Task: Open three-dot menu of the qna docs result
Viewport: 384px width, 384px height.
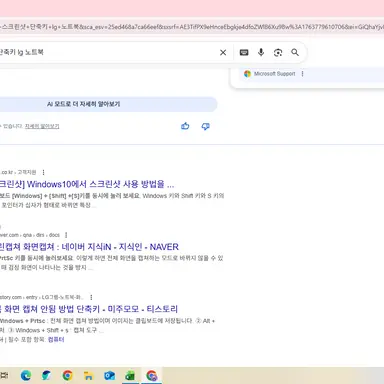Action: [x=66, y=235]
